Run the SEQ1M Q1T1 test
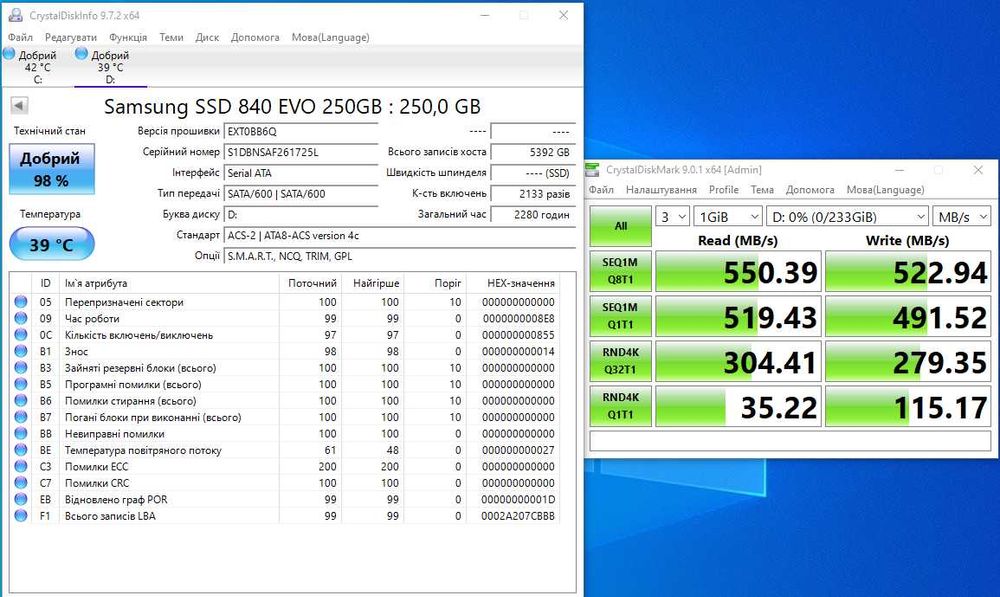Viewport: 1000px width, 597px height. tap(621, 316)
